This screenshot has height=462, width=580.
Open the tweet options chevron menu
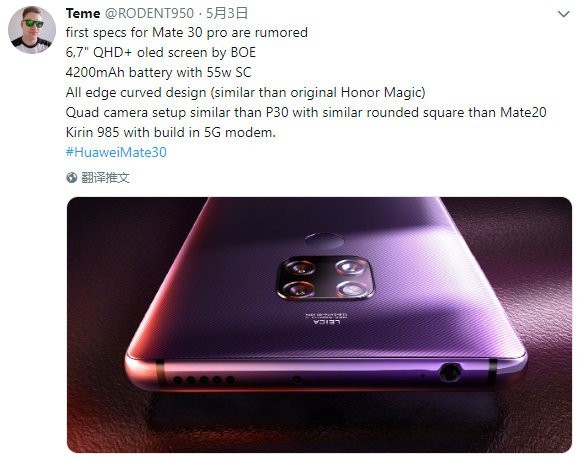coord(563,14)
